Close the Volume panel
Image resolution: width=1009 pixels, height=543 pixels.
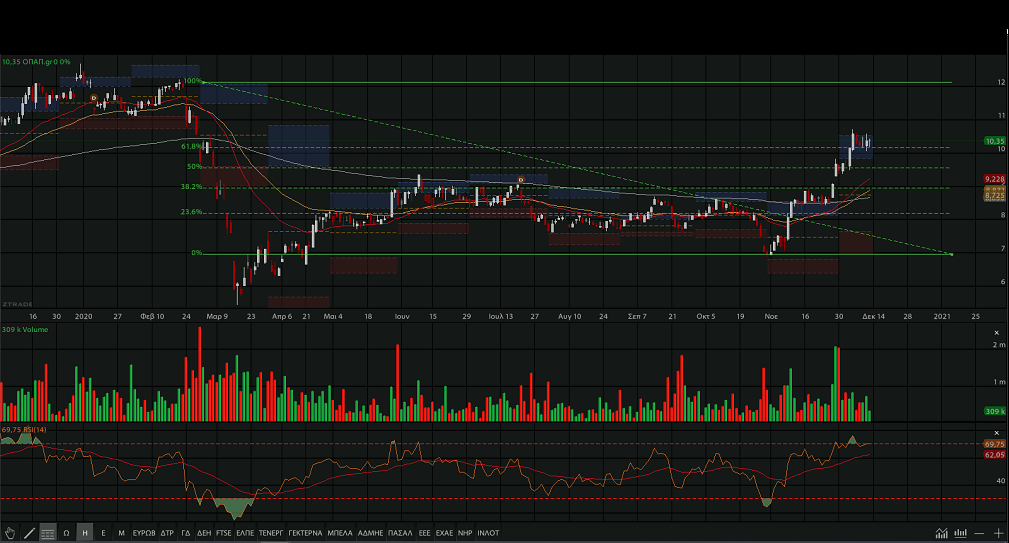click(996, 331)
